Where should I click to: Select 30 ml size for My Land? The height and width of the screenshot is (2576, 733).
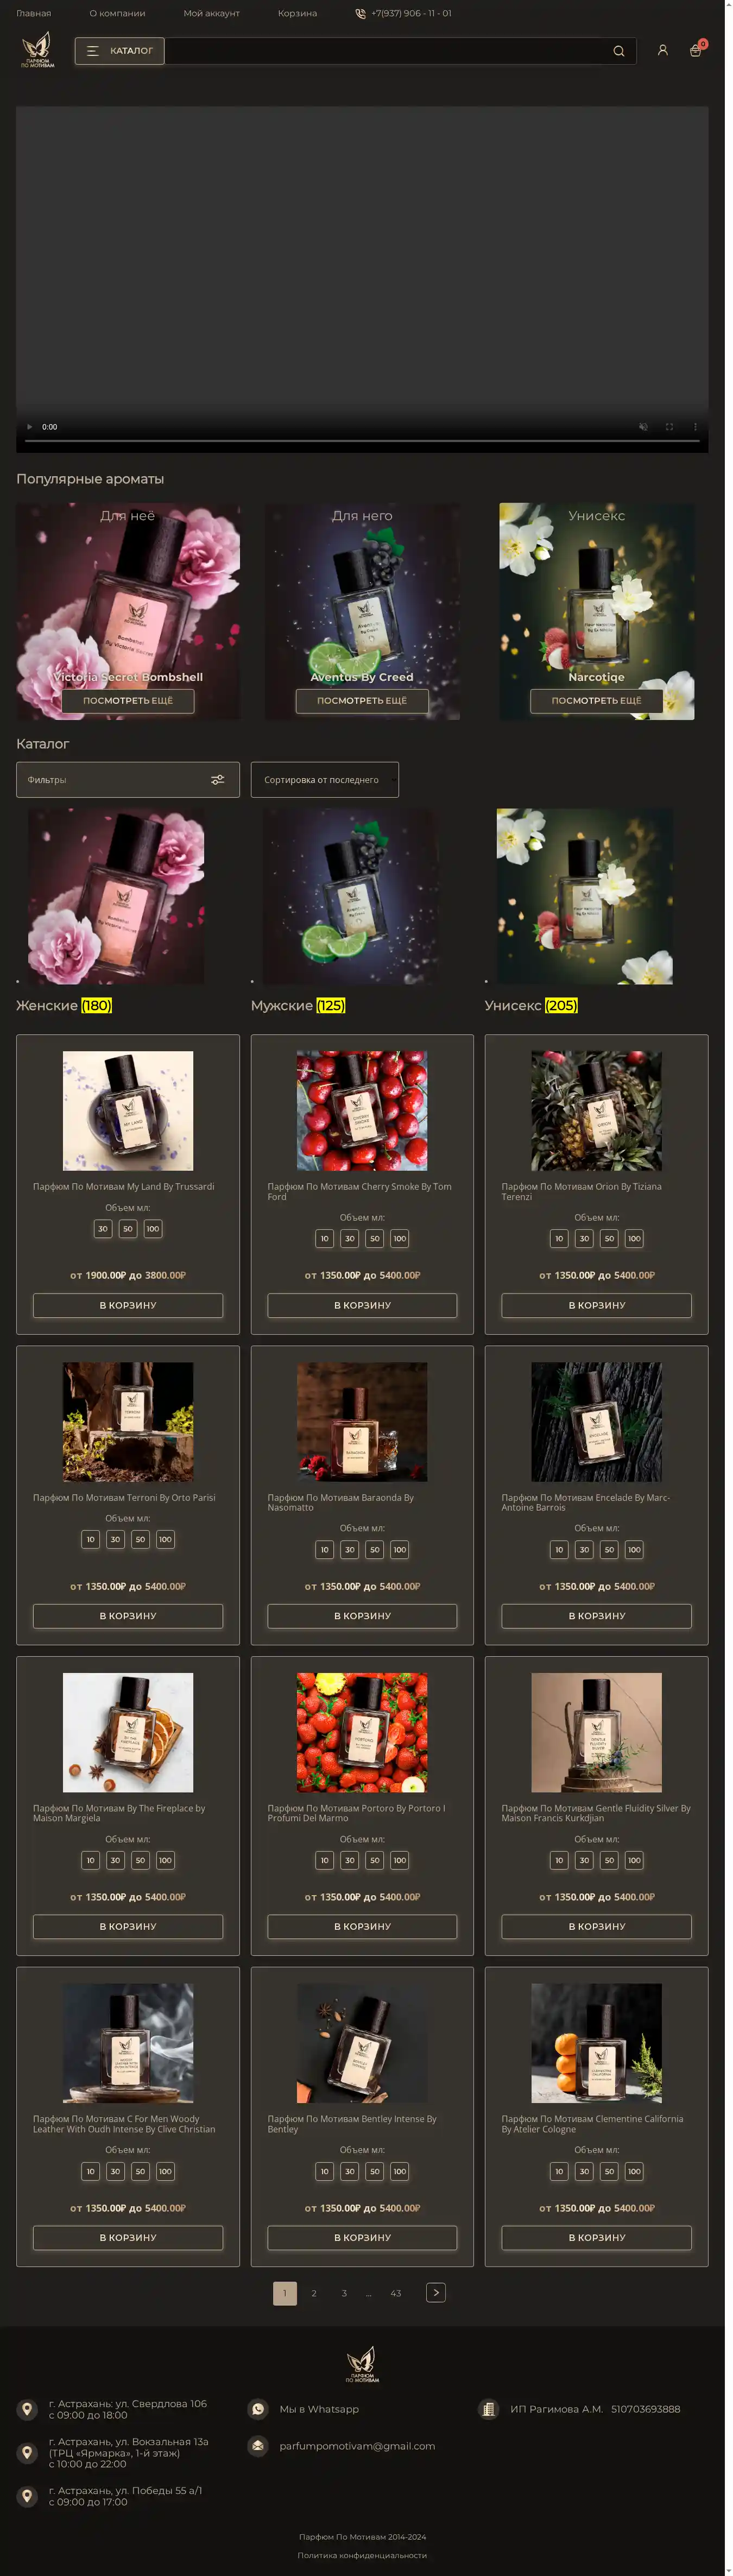[x=103, y=1228]
